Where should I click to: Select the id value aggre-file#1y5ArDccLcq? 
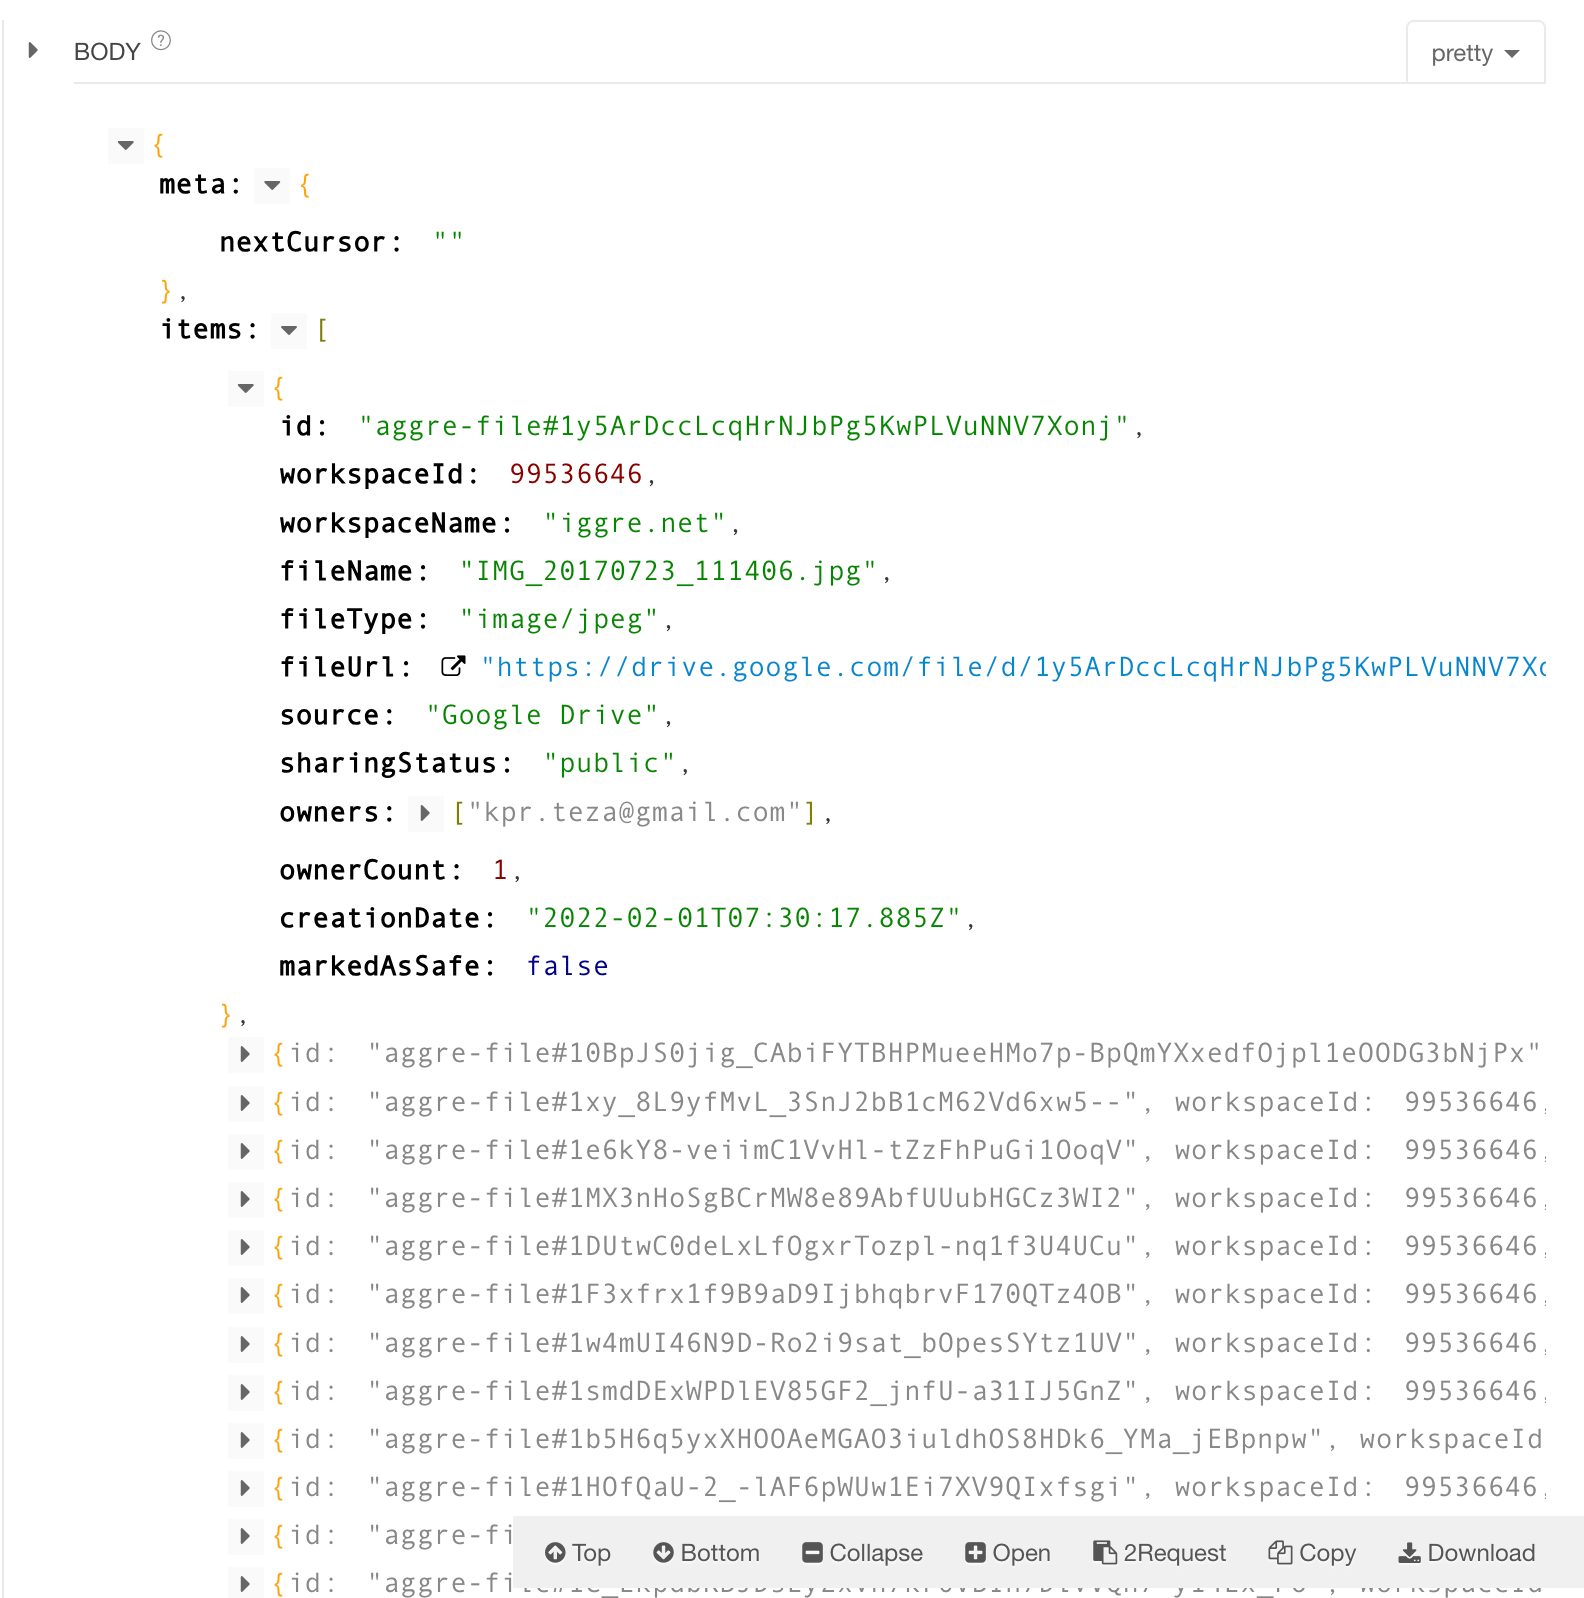(745, 427)
